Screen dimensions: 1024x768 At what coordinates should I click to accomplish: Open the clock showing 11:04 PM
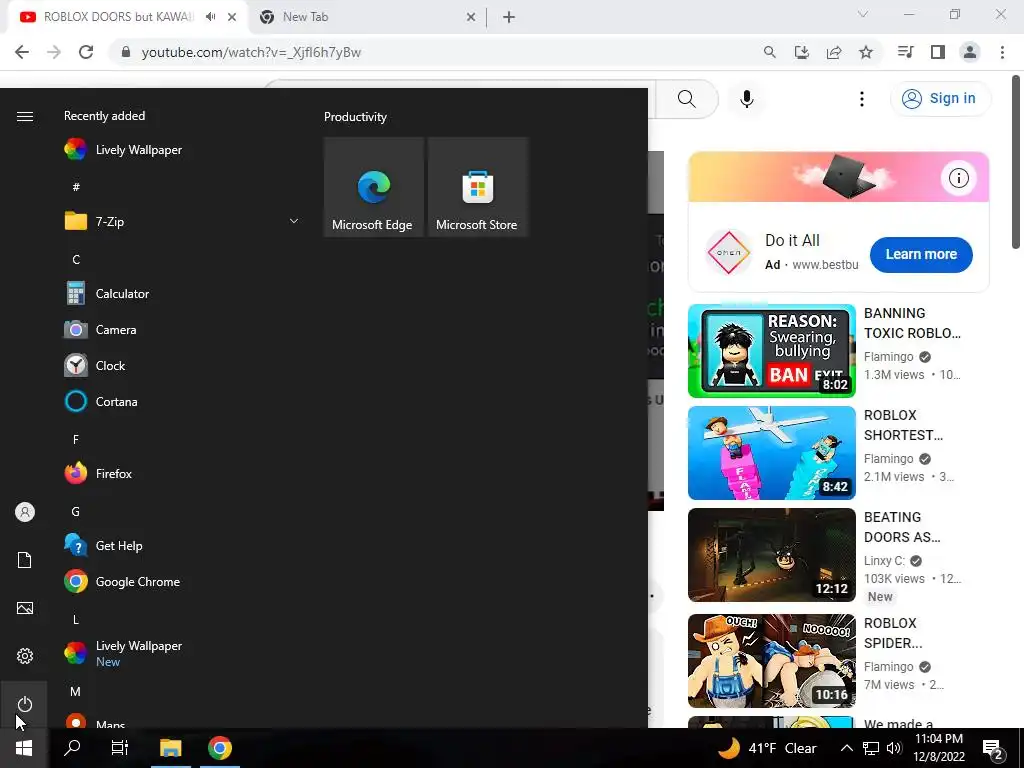pos(939,748)
